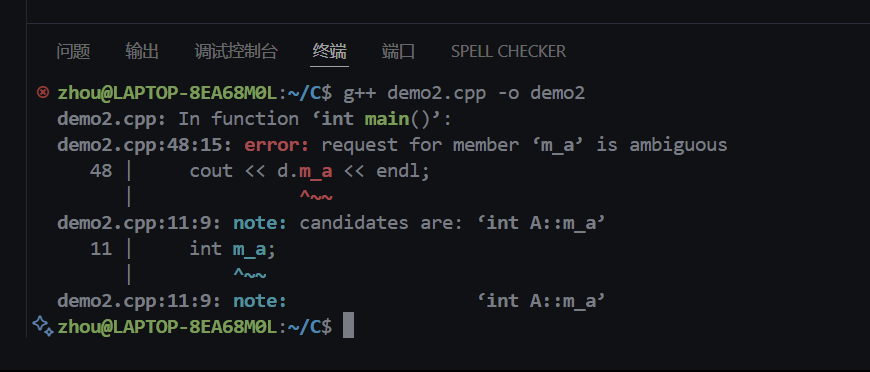The image size is (870, 372).
Task: Click the line number 11 in the output
Action: tap(101, 249)
